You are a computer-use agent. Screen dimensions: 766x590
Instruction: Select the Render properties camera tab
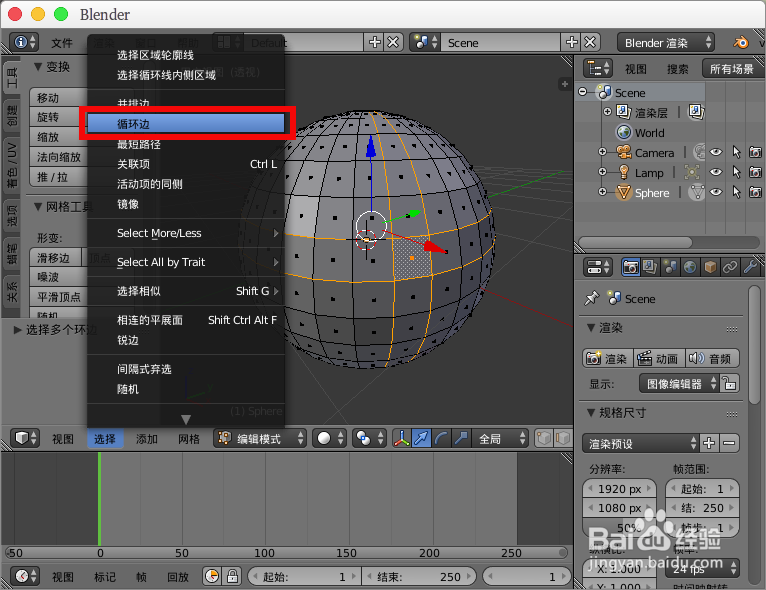[x=631, y=267]
